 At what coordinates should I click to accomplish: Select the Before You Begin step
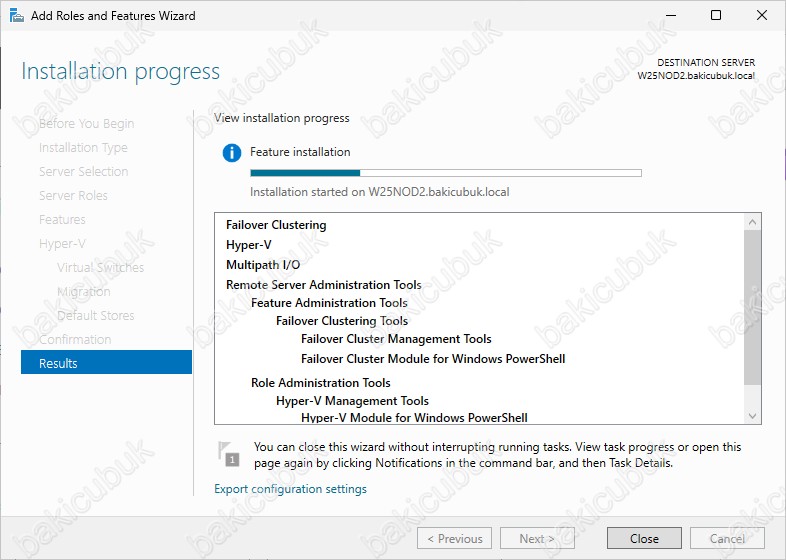click(86, 123)
